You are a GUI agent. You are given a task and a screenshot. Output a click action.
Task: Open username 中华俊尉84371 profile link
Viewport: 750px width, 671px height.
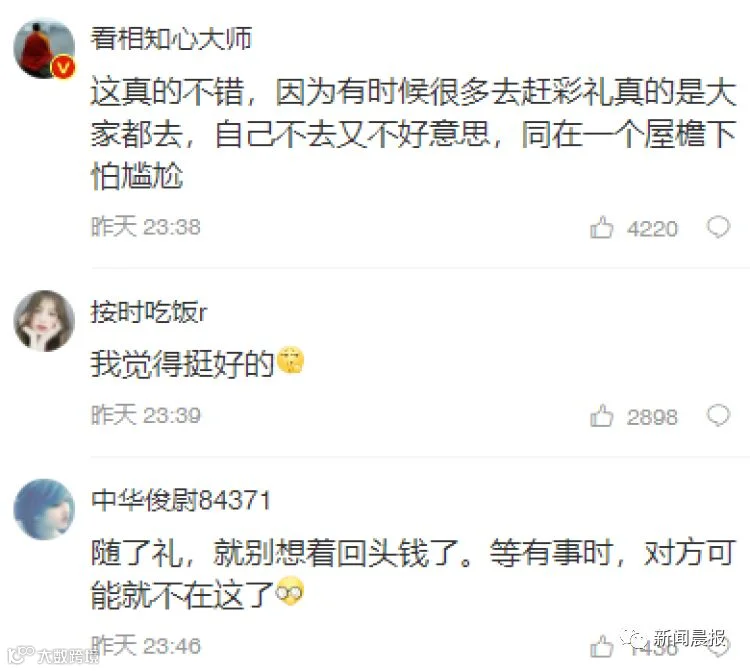181,500
